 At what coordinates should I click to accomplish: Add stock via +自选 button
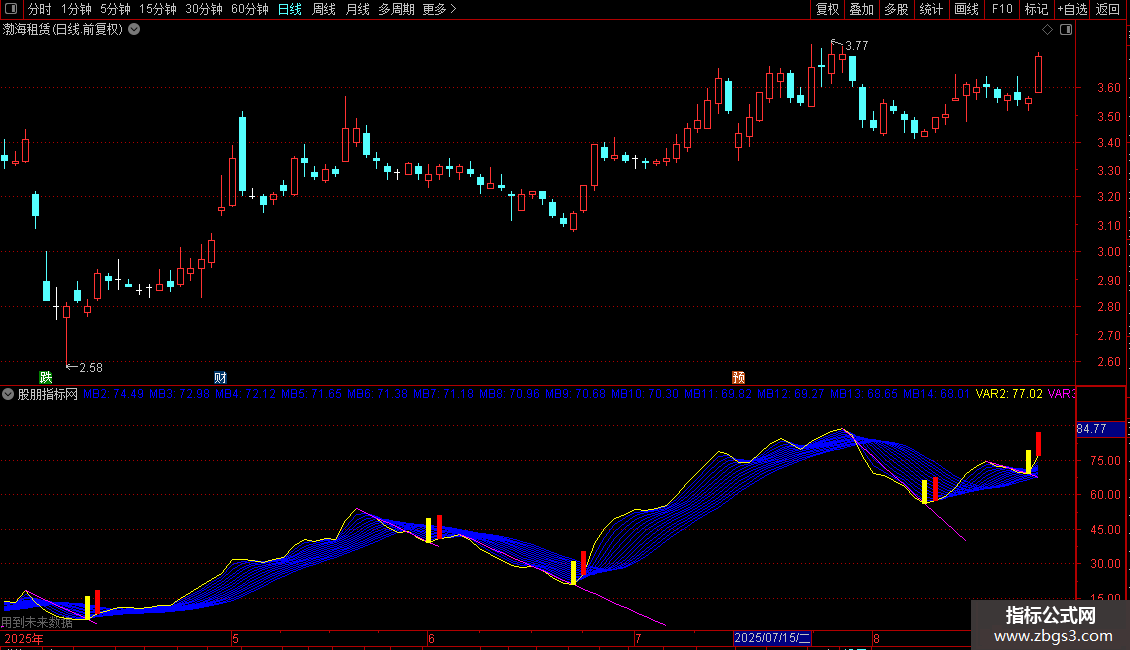1072,9
